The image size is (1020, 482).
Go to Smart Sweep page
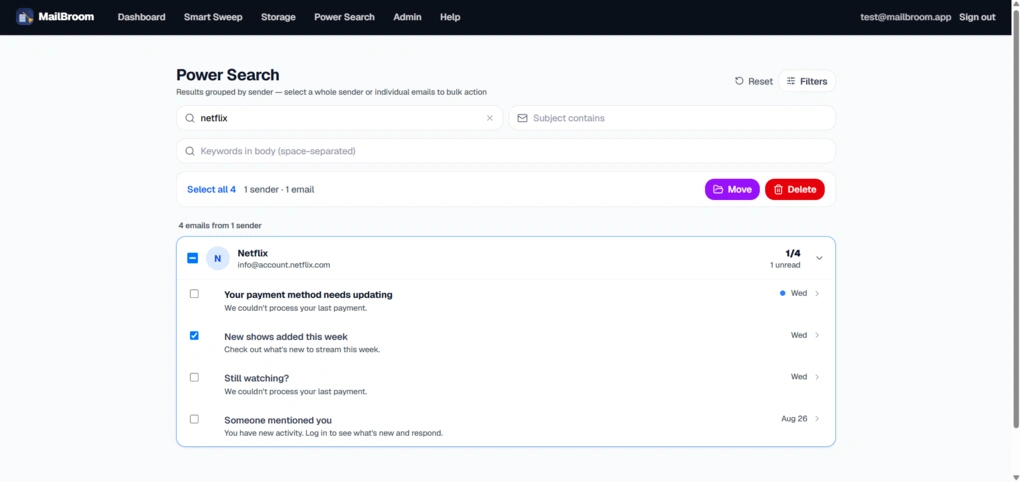click(x=213, y=17)
